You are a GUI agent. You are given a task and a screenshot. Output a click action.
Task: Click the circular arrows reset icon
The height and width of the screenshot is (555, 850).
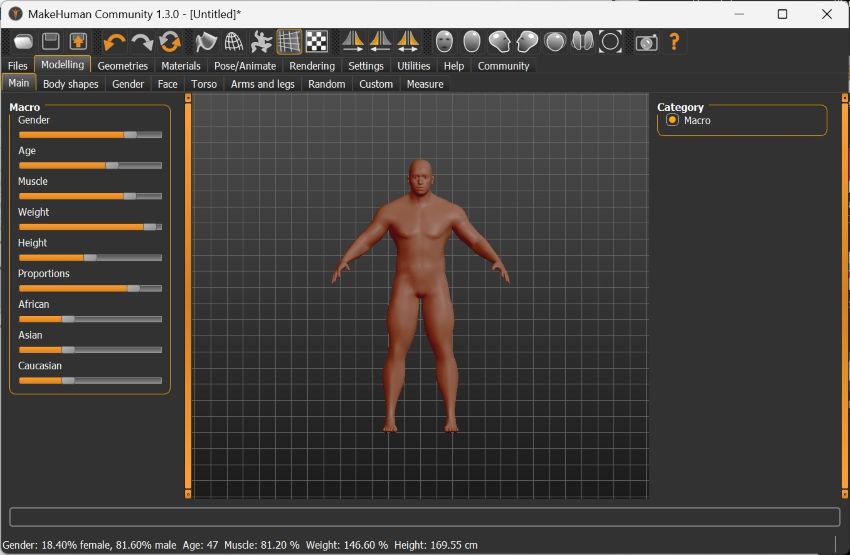[170, 42]
